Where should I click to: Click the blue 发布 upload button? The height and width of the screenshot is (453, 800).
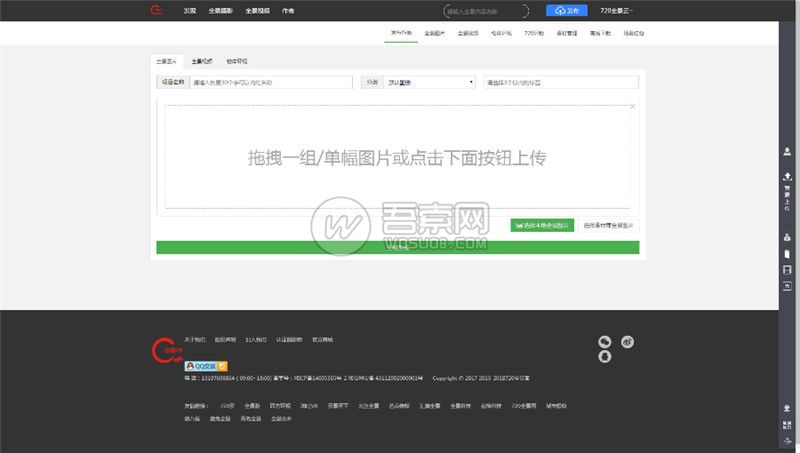point(566,11)
